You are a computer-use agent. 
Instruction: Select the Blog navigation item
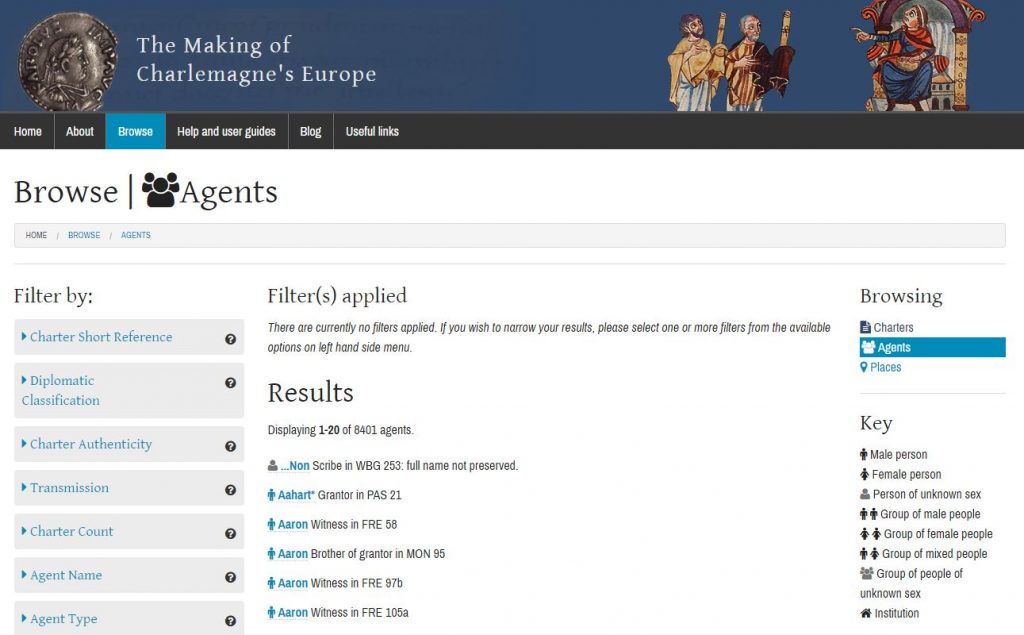click(310, 131)
